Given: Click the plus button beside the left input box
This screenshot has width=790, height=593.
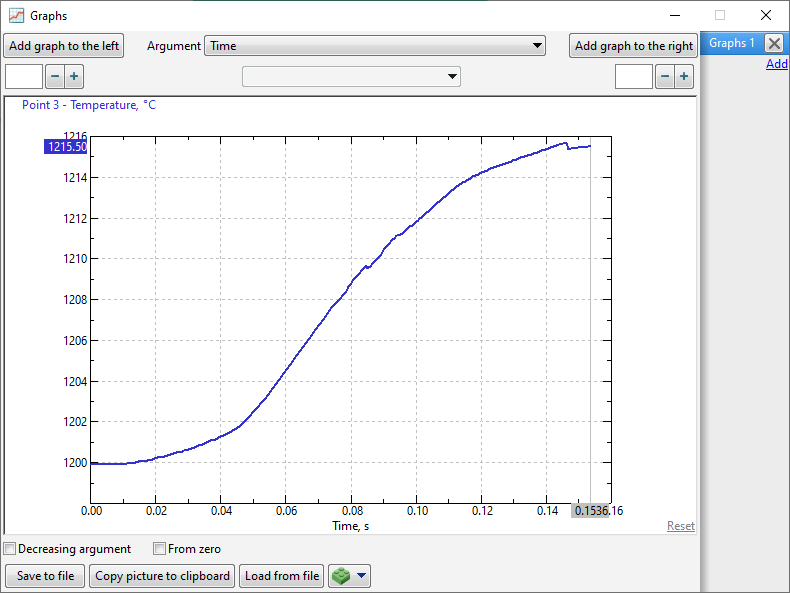Looking at the screenshot, I should (x=74, y=77).
